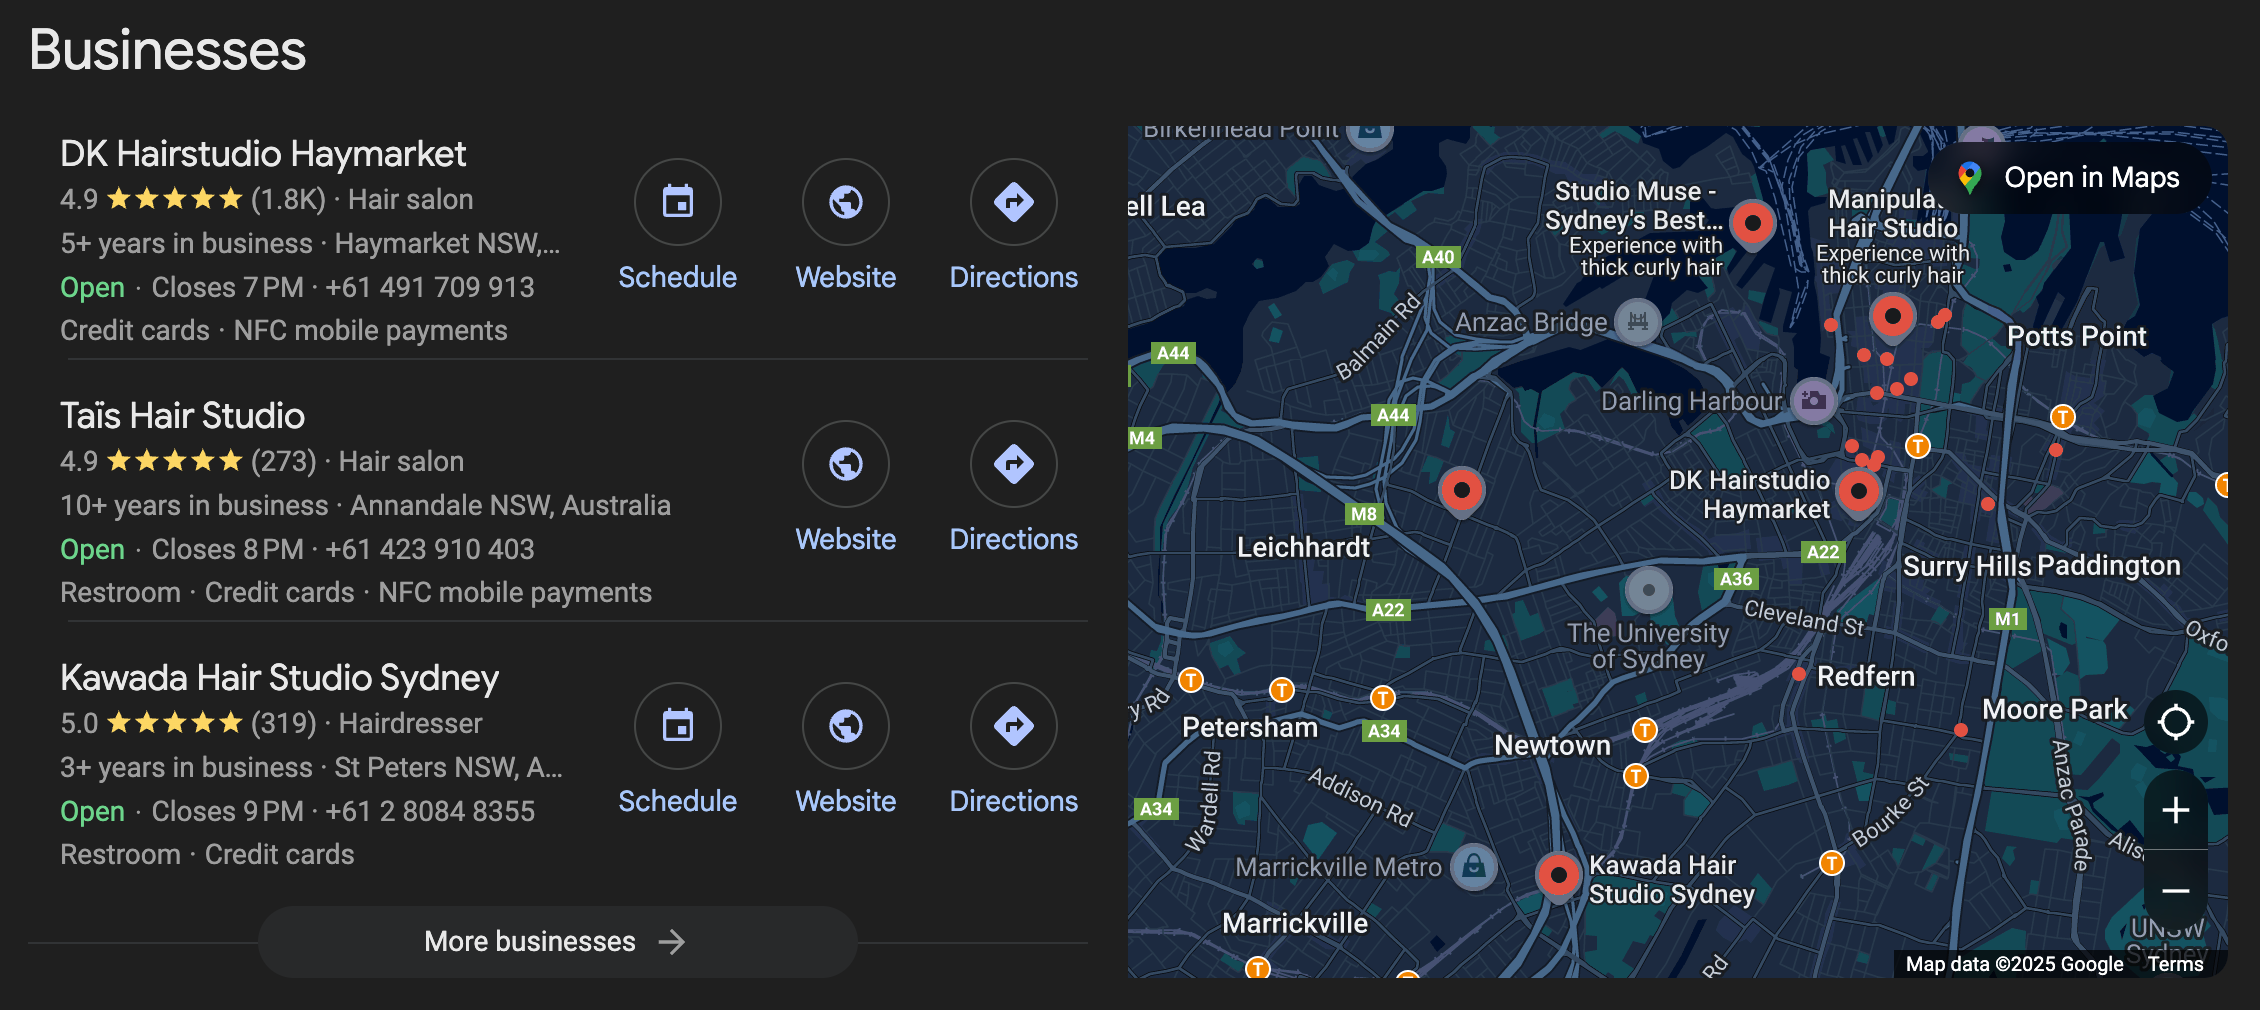This screenshot has height=1010, width=2260.
Task: Click the Anzac Bridge landmark icon
Action: coord(1638,322)
